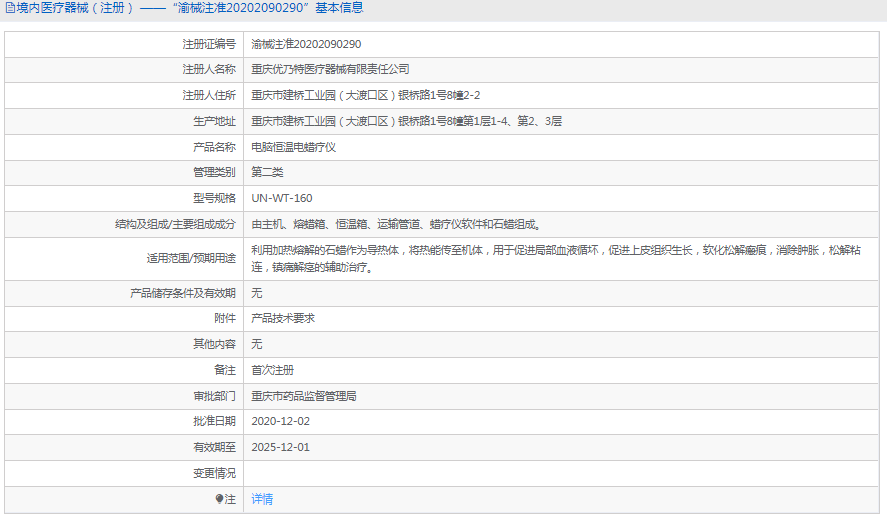Click the 无 value in 其他内容 row
Screen dimensions: 887x521
point(257,344)
